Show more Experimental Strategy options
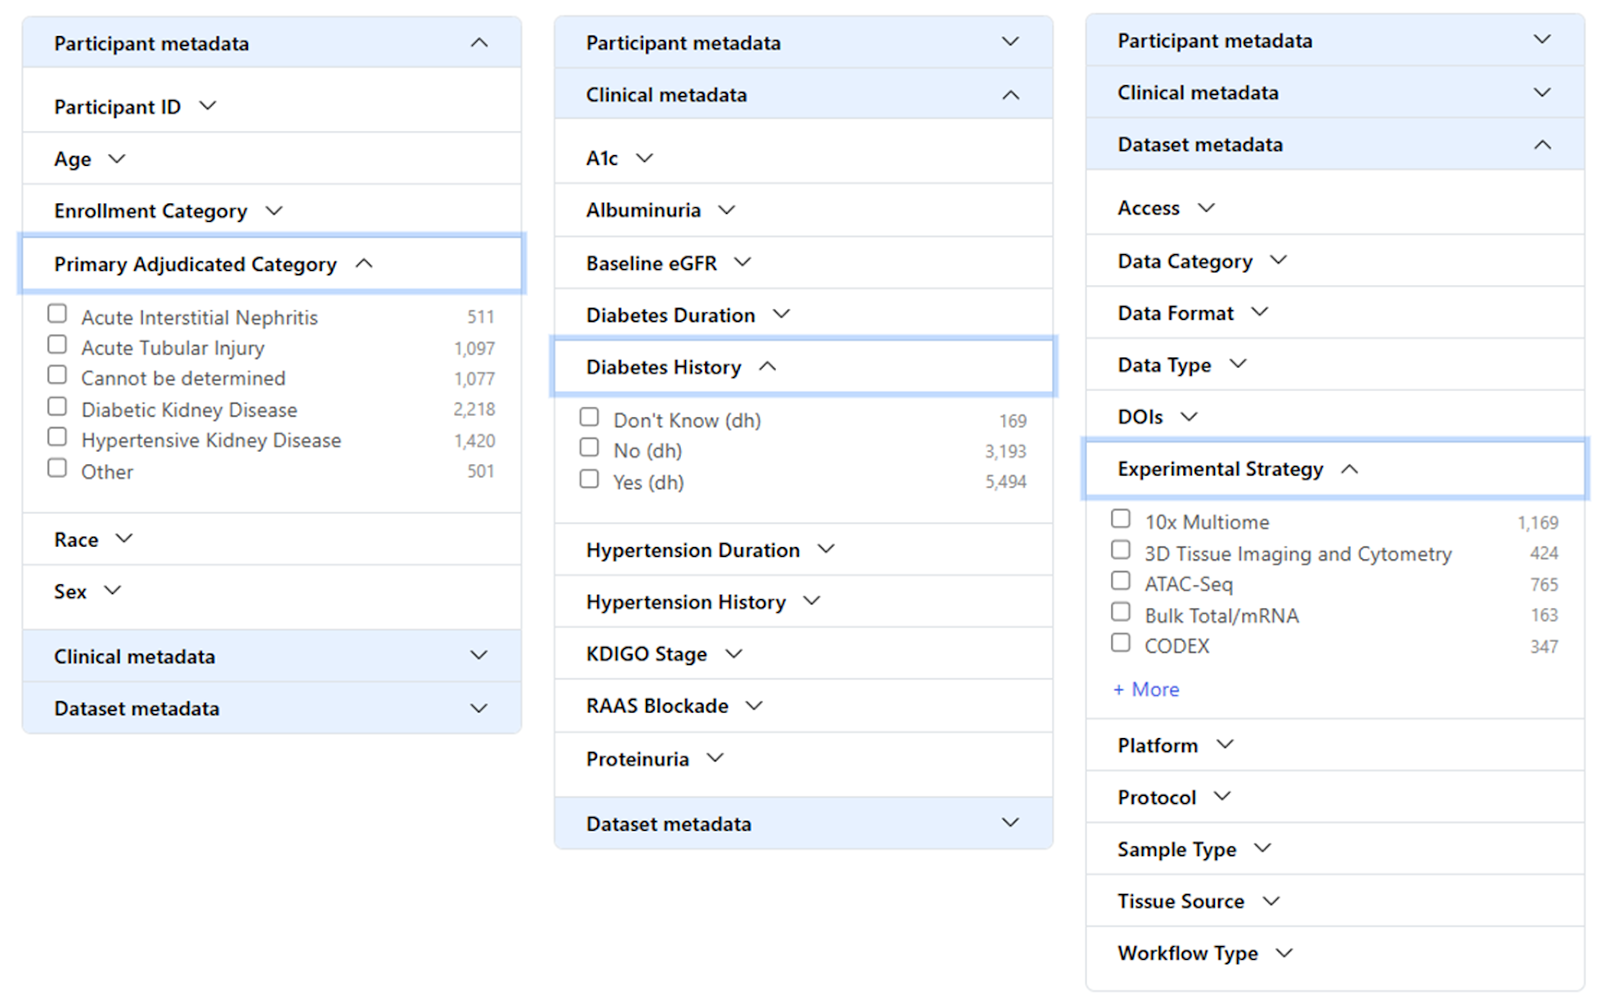The width and height of the screenshot is (1600, 999). click(1146, 689)
